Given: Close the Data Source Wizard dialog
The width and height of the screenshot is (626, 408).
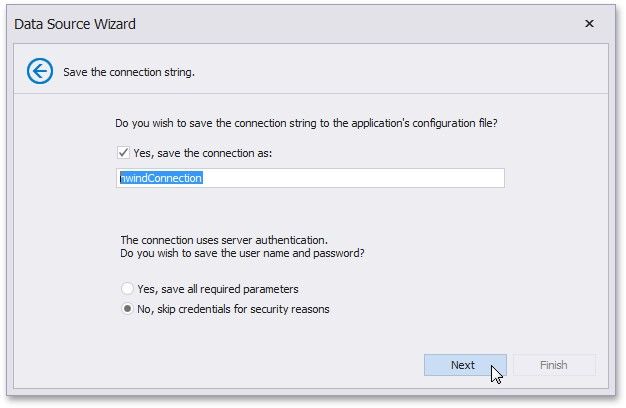Looking at the screenshot, I should click(x=589, y=23).
